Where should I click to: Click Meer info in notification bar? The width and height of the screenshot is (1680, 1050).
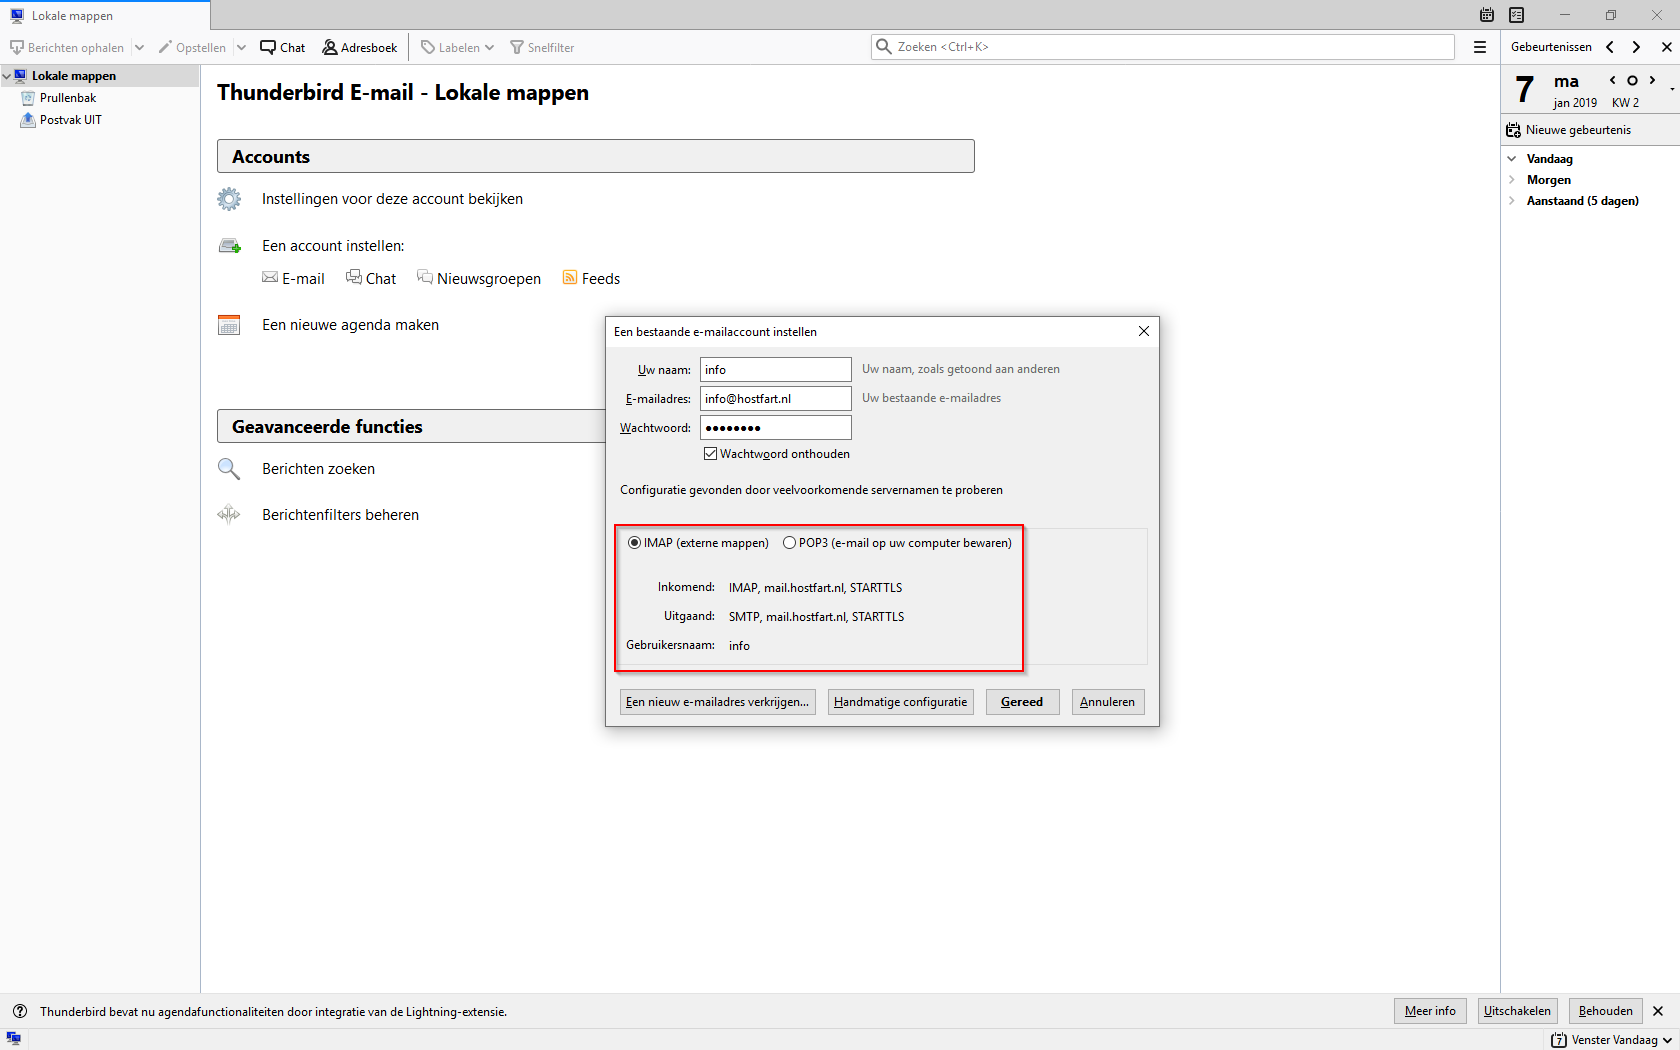[x=1430, y=1011]
